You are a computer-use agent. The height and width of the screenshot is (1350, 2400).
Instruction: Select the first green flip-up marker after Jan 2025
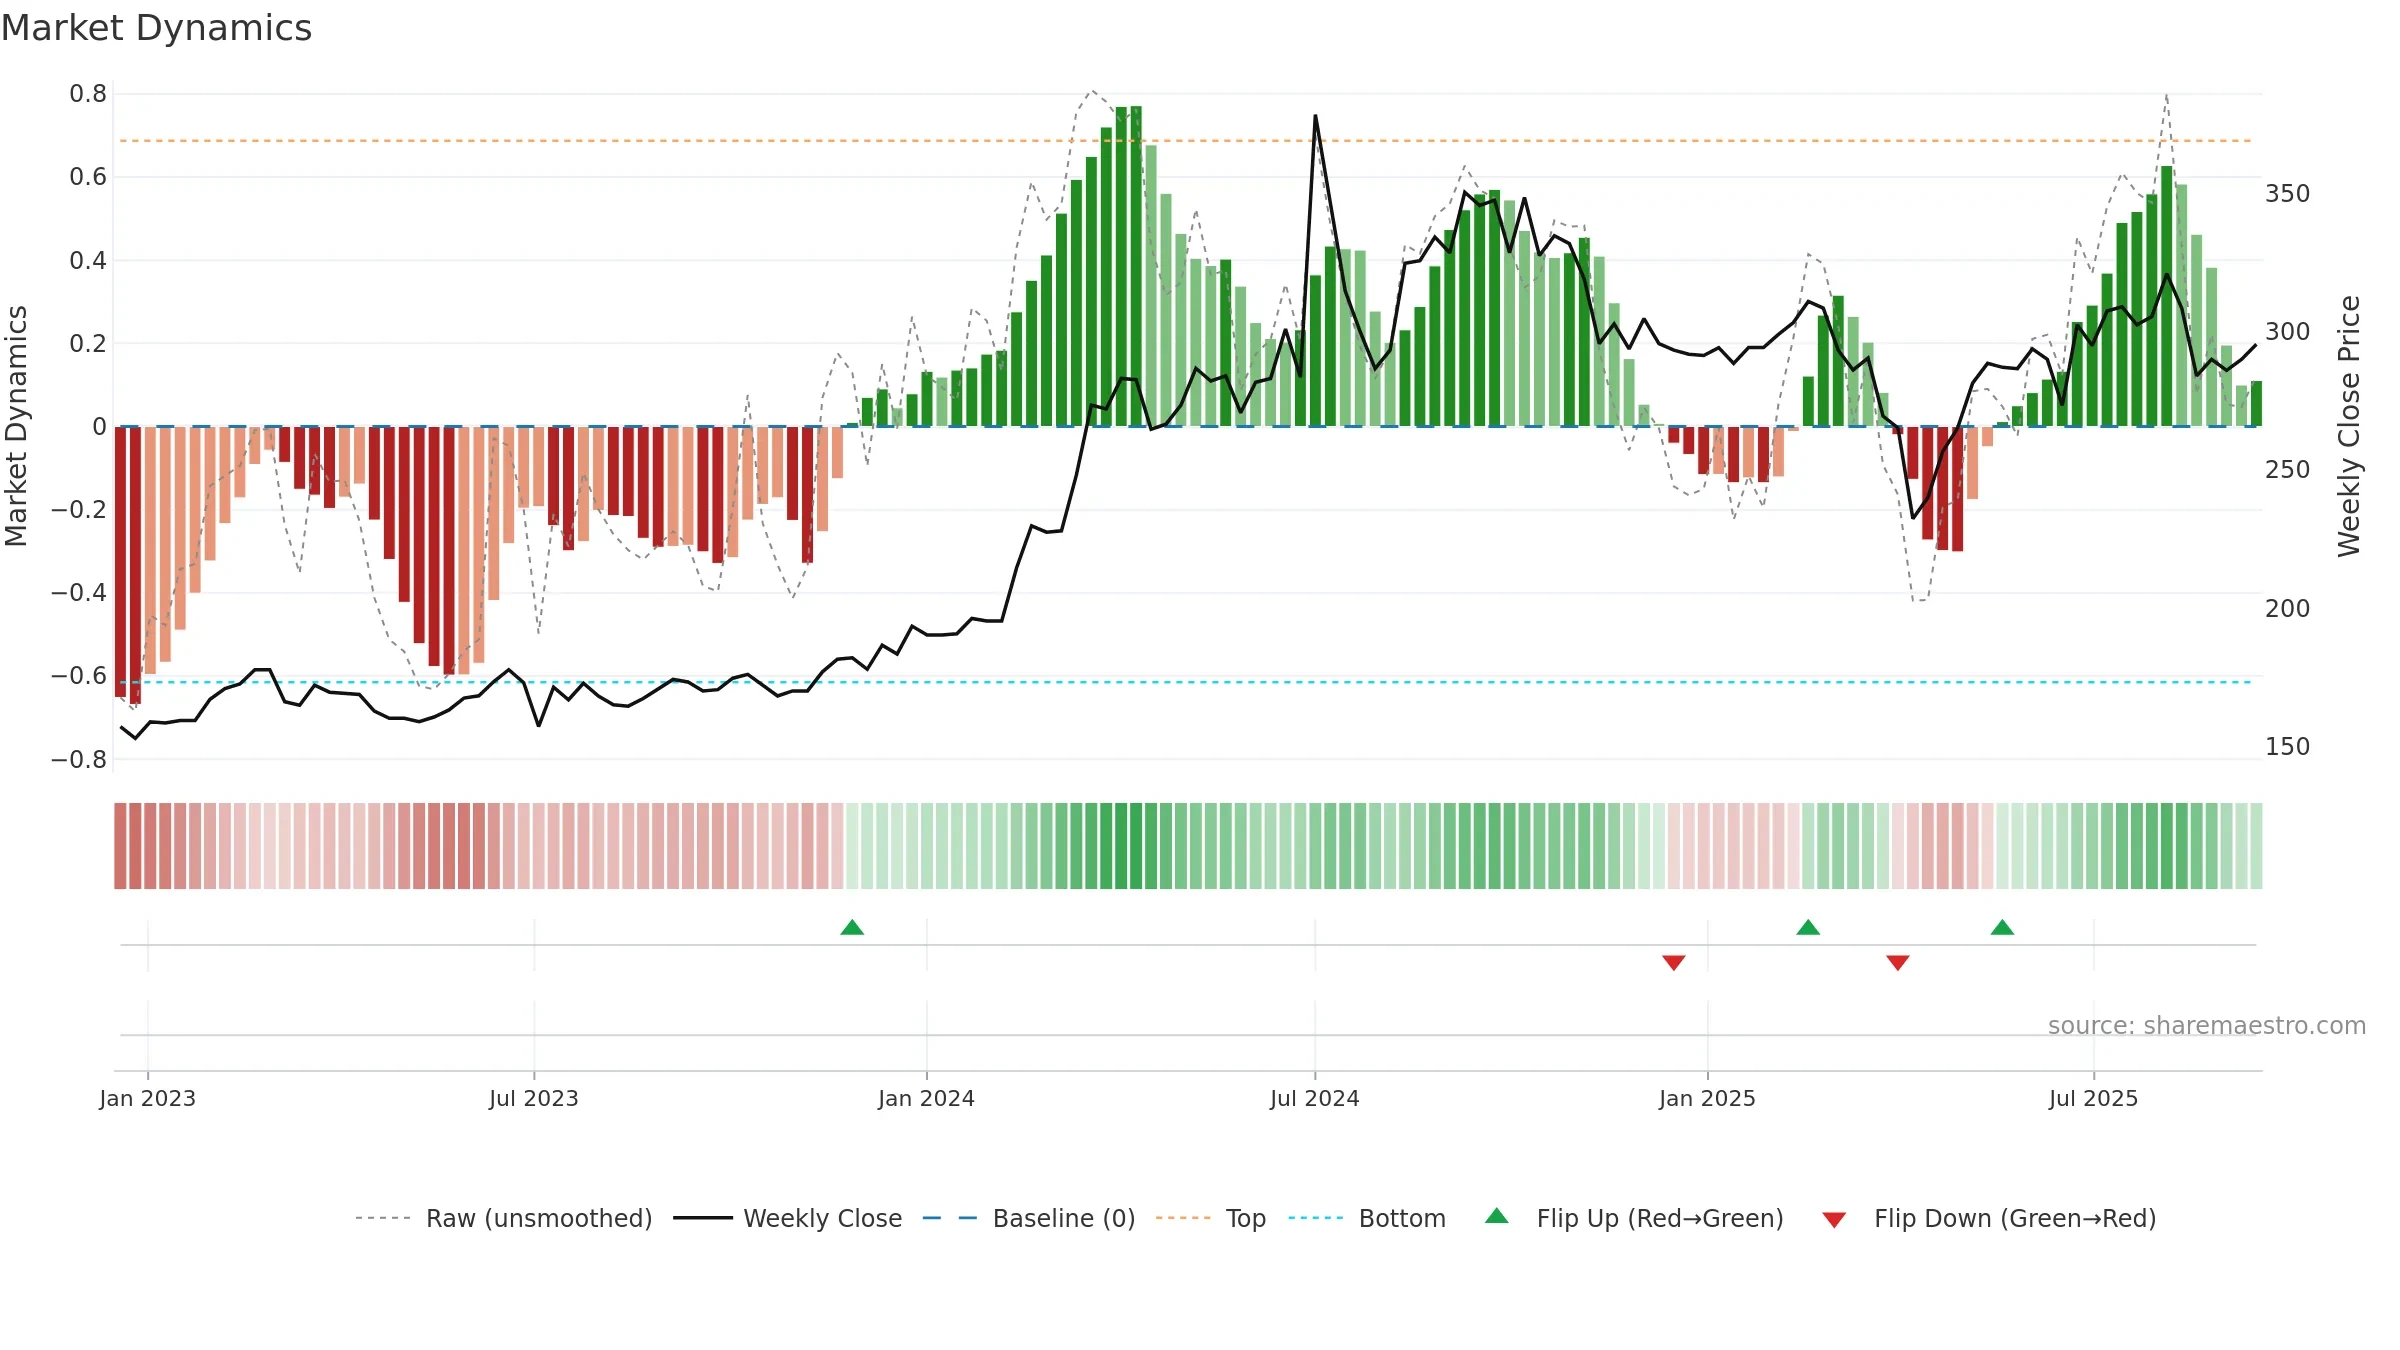click(x=1808, y=927)
